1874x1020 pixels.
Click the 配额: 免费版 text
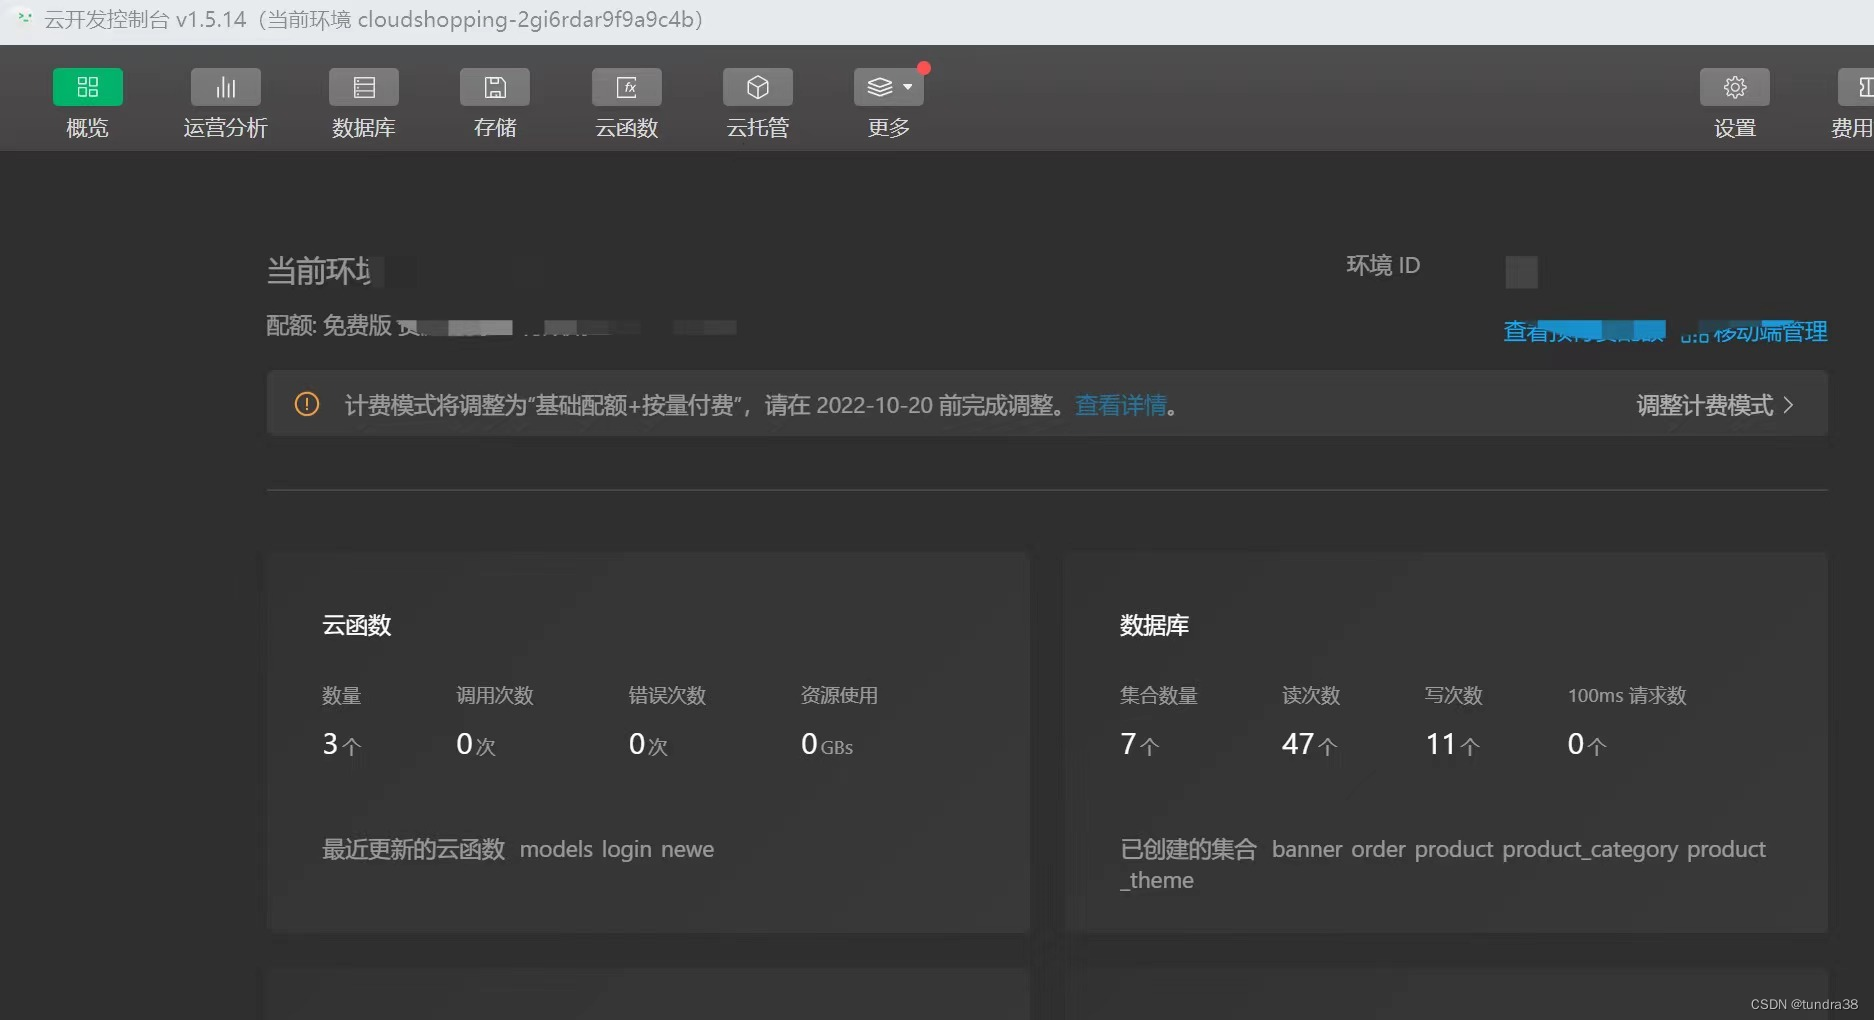click(329, 325)
